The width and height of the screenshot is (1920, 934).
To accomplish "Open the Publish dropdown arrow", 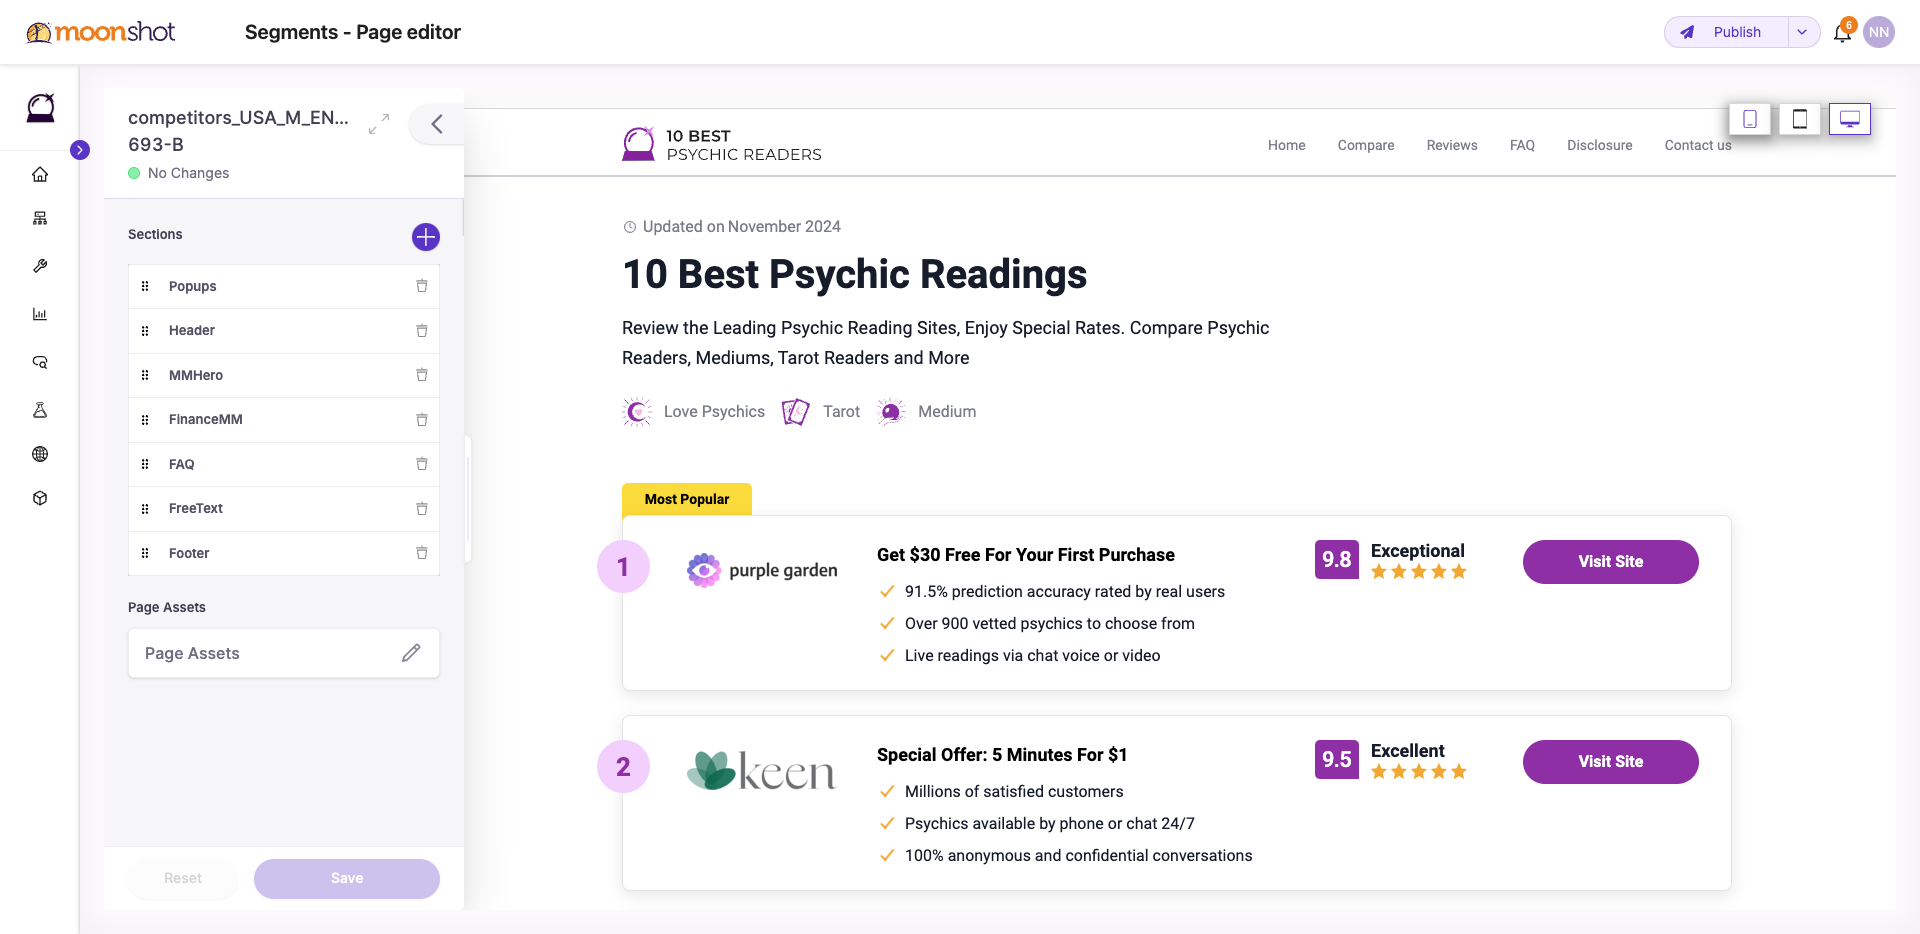I will pyautogui.click(x=1802, y=32).
